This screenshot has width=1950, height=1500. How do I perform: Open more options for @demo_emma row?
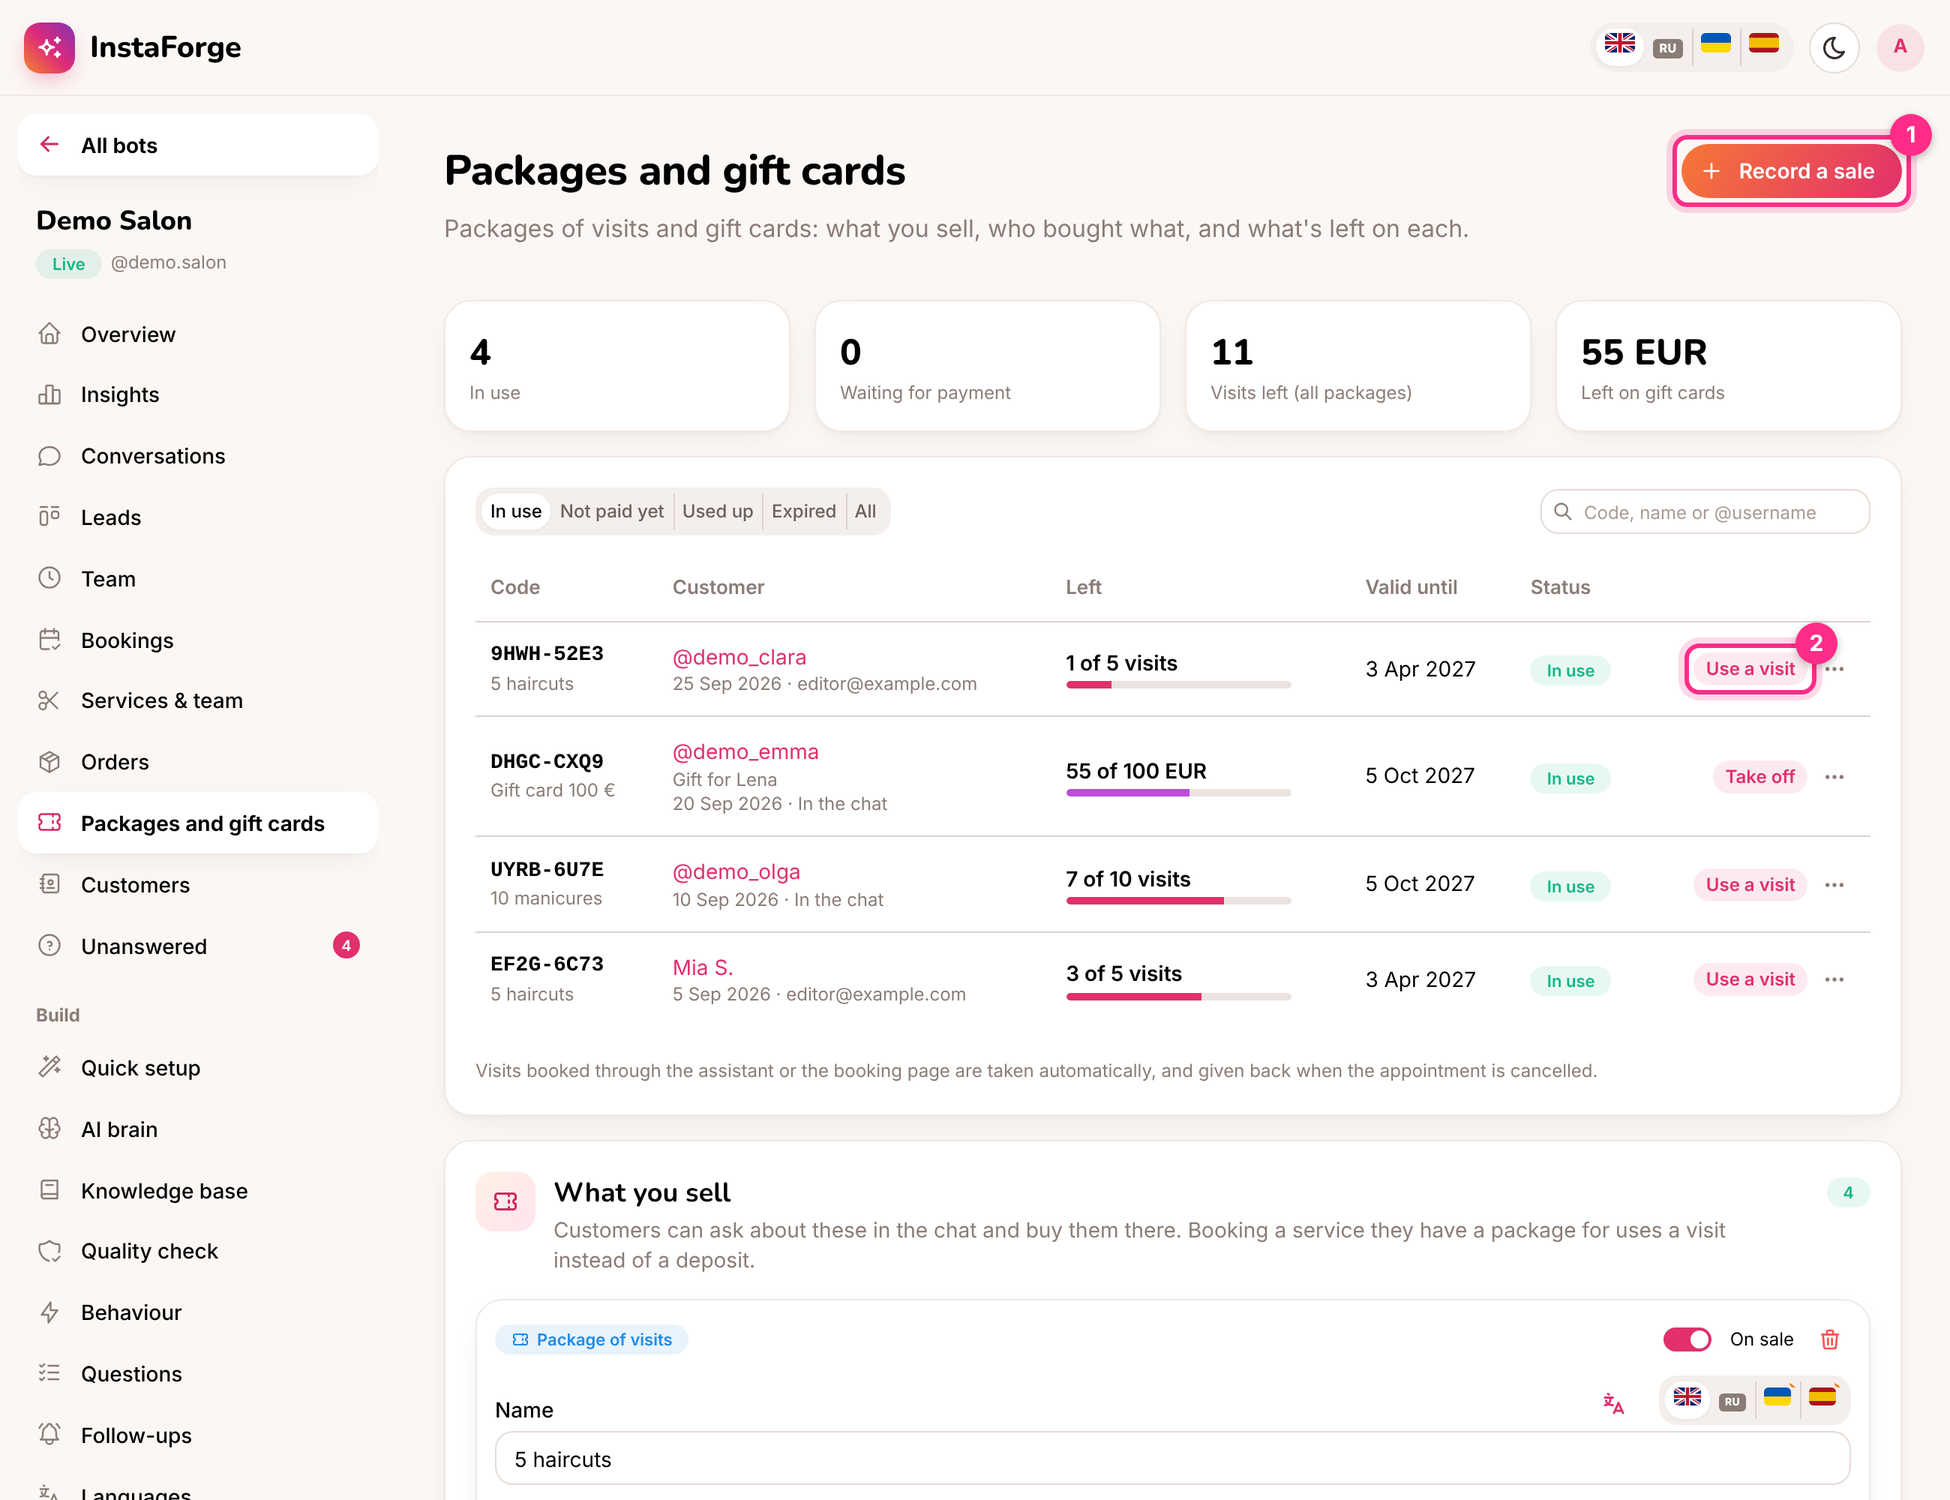click(1834, 777)
